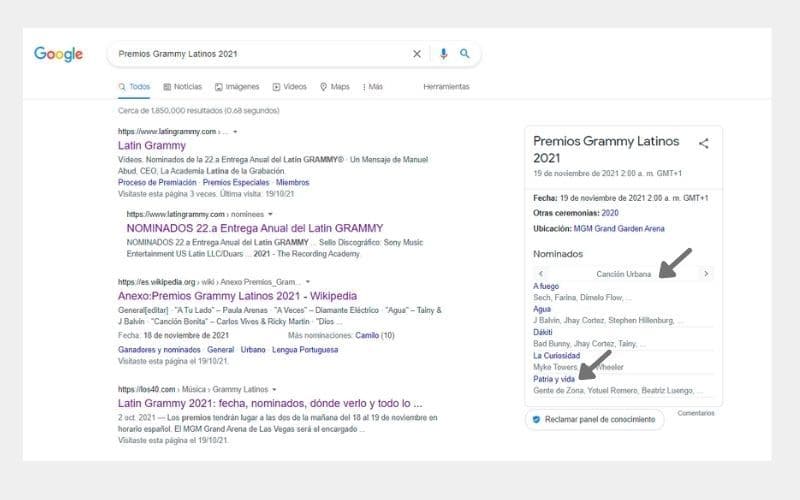Open the La Curiosidad nominee link
800x500 pixels.
[557, 356]
